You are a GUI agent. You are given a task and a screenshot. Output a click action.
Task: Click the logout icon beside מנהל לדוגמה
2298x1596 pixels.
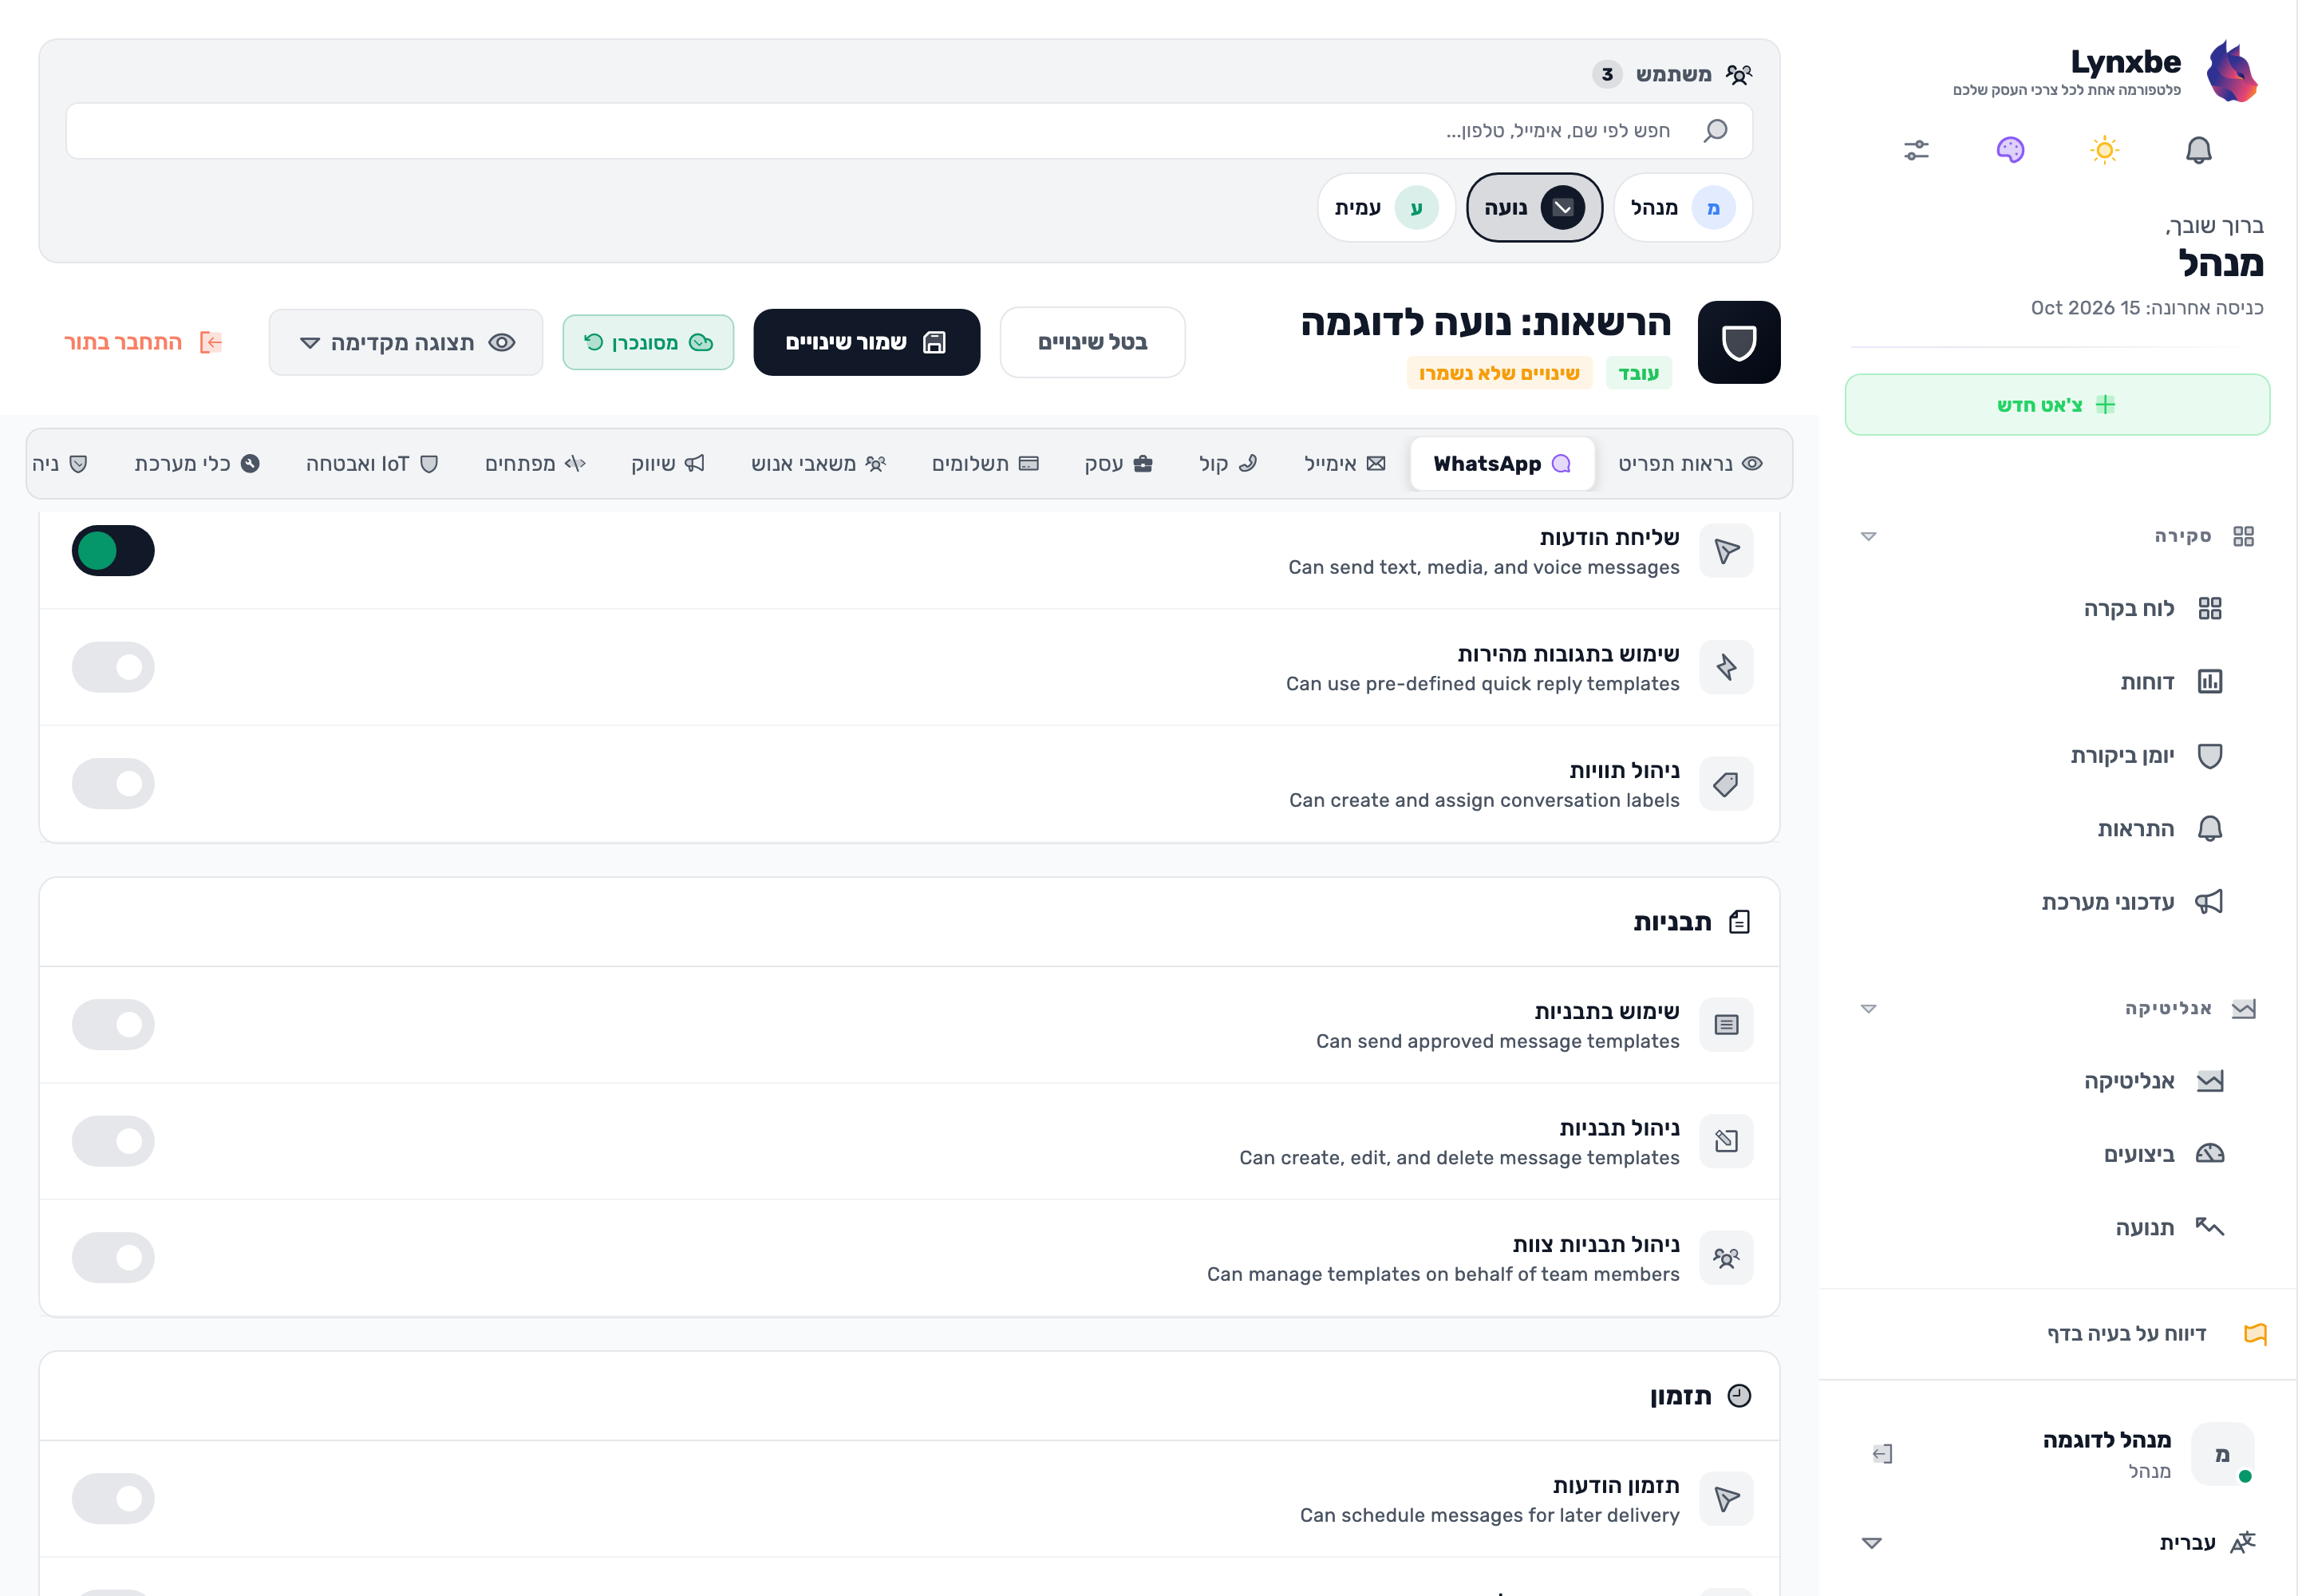tap(1882, 1453)
